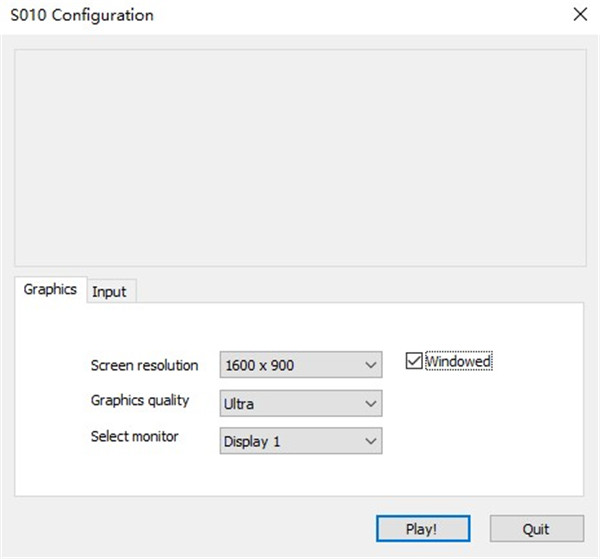The height and width of the screenshot is (559, 600).
Task: Open the Select monitor dropdown
Action: click(300, 441)
